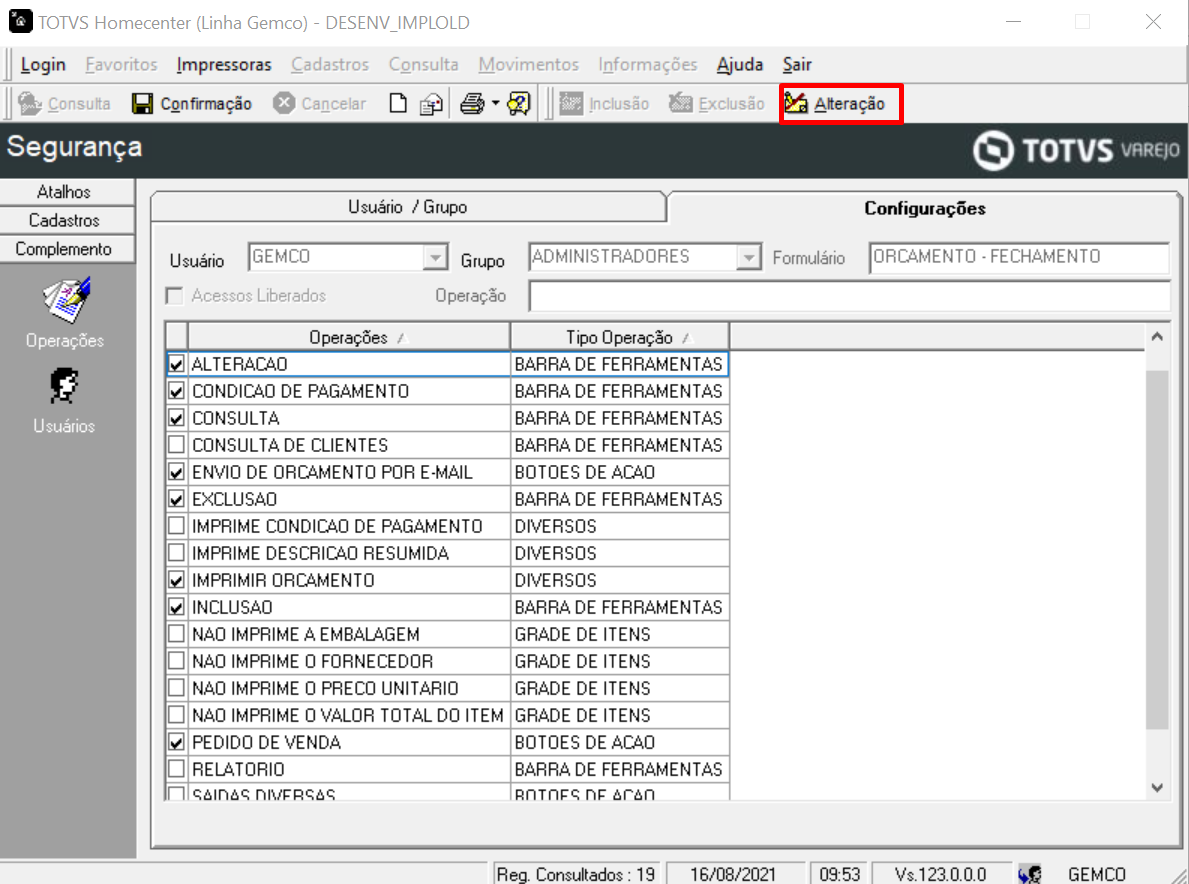This screenshot has height=884, width=1189.
Task: Click Reg. Consultados : 19 status entry
Action: pos(576,874)
